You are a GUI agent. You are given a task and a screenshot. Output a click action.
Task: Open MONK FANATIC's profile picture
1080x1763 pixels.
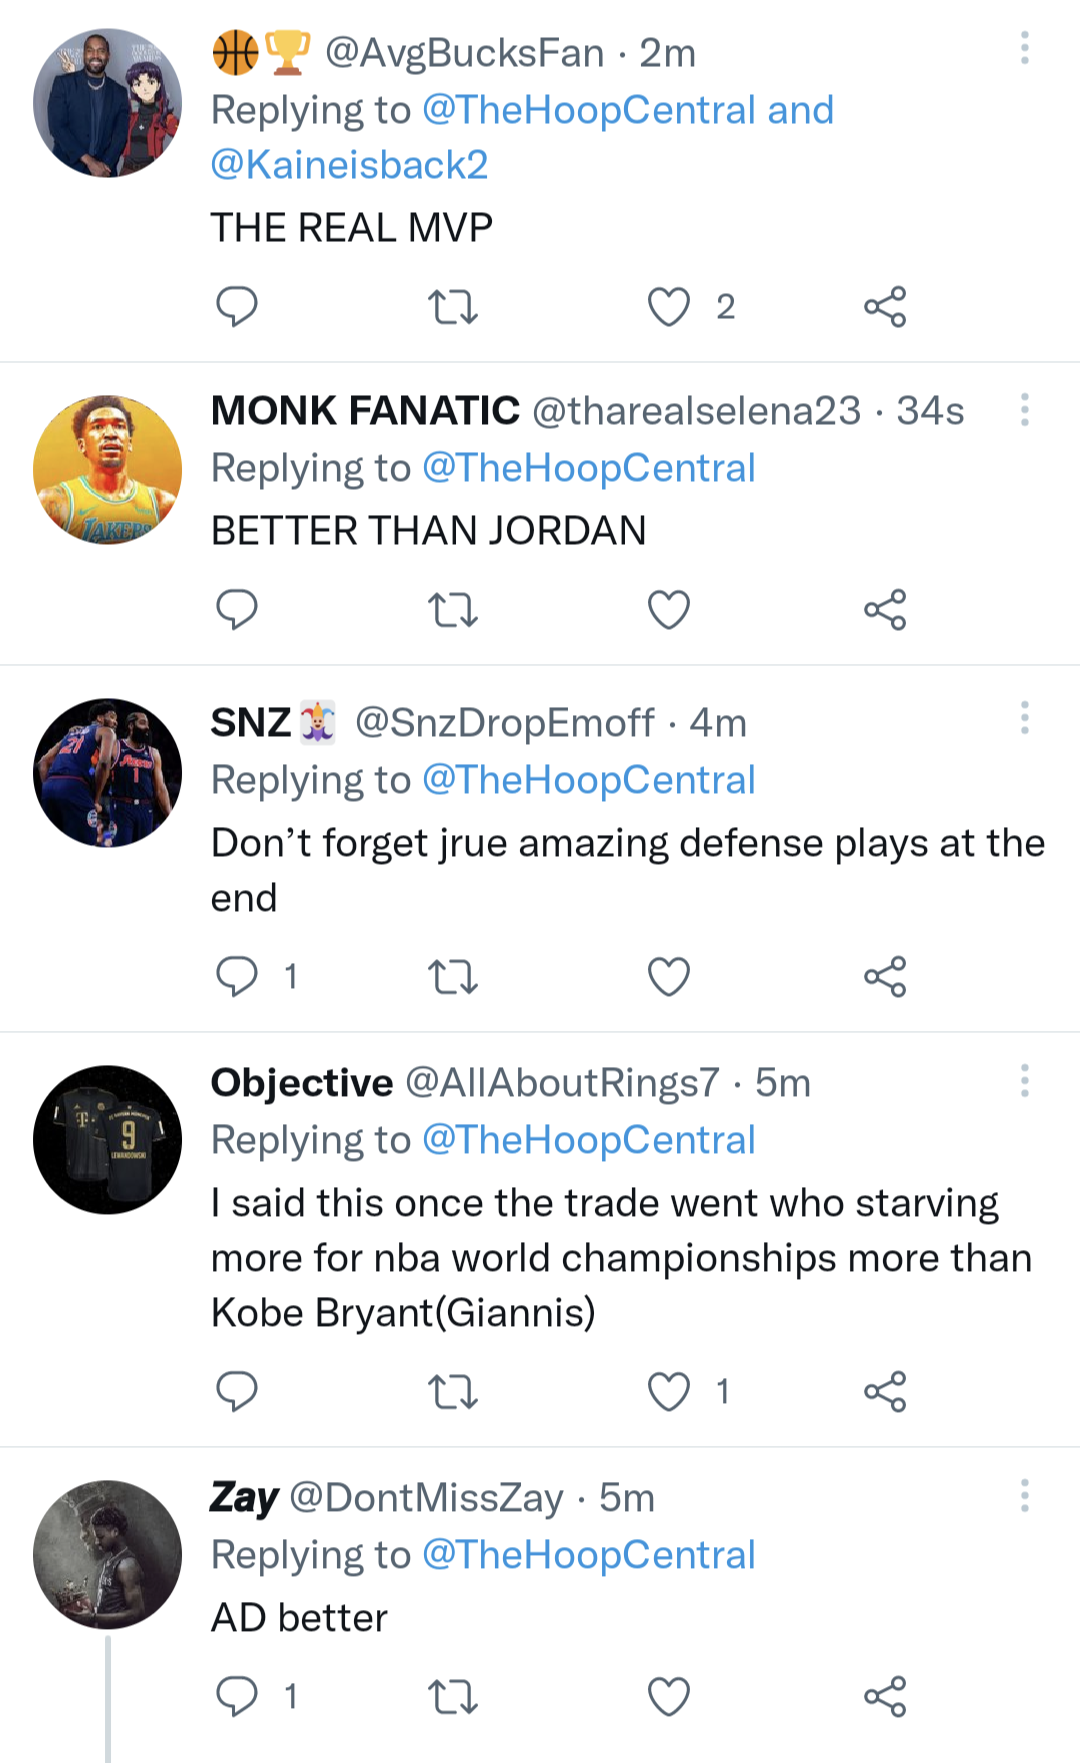click(x=107, y=470)
